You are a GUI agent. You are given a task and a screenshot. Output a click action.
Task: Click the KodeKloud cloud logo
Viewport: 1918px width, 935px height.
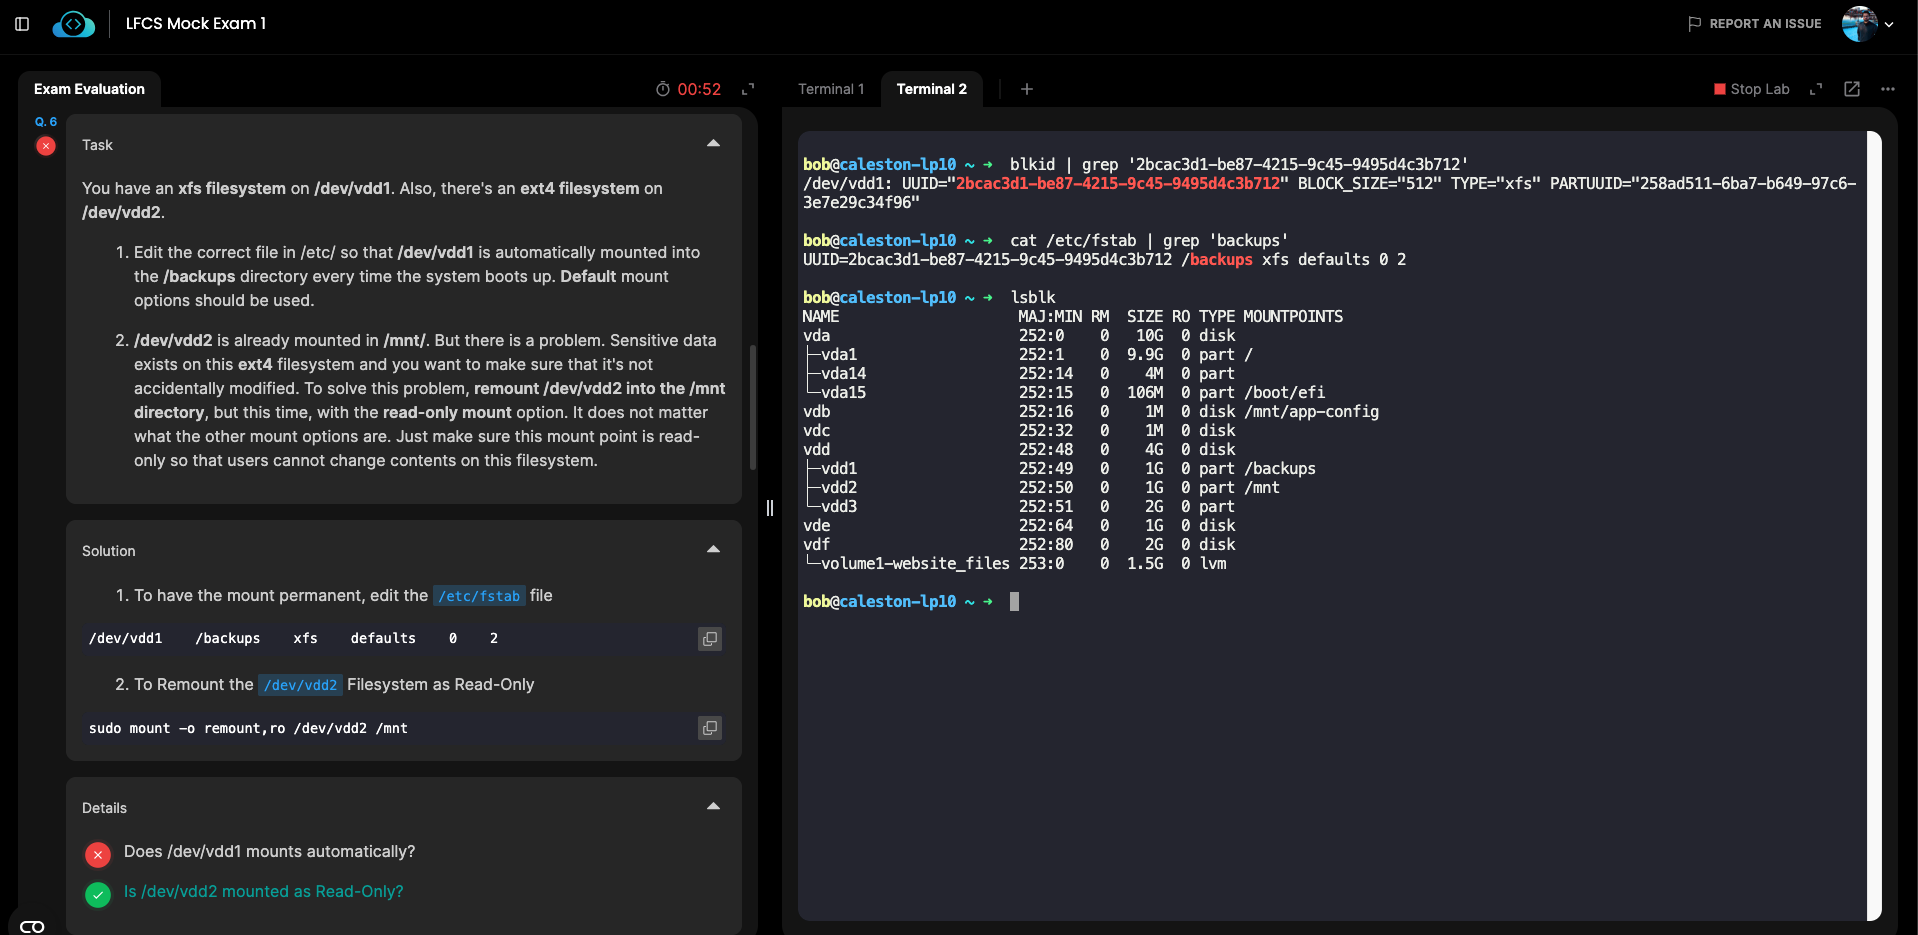click(x=74, y=24)
